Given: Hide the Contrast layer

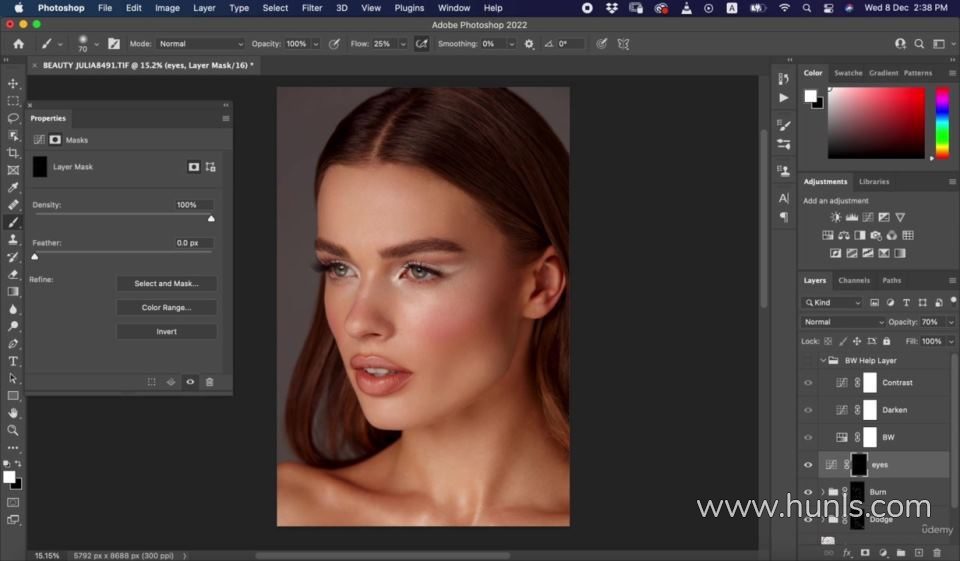Looking at the screenshot, I should [808, 382].
